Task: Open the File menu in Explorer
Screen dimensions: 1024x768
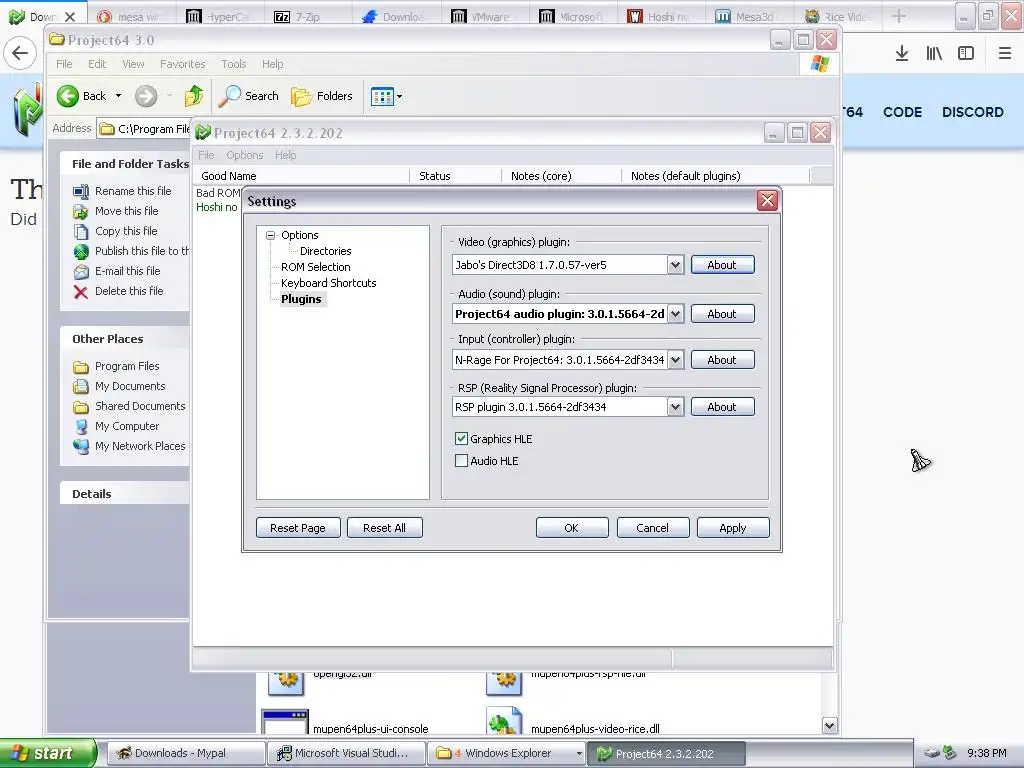Action: [x=64, y=64]
